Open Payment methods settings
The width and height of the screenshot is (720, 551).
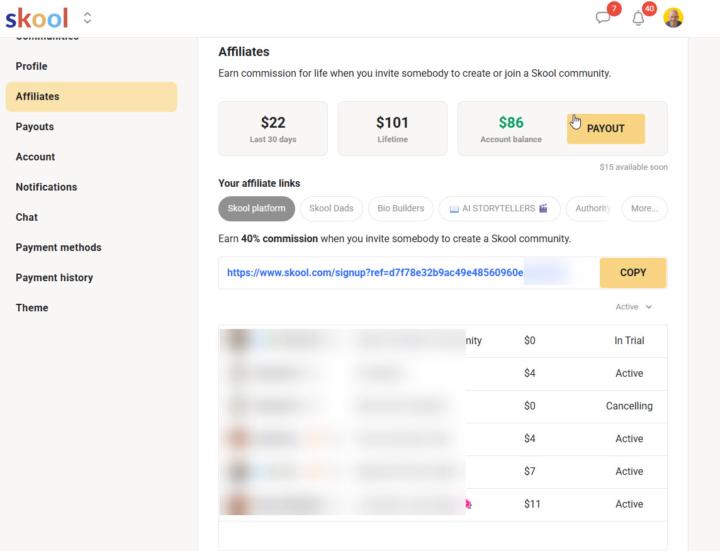[58, 247]
